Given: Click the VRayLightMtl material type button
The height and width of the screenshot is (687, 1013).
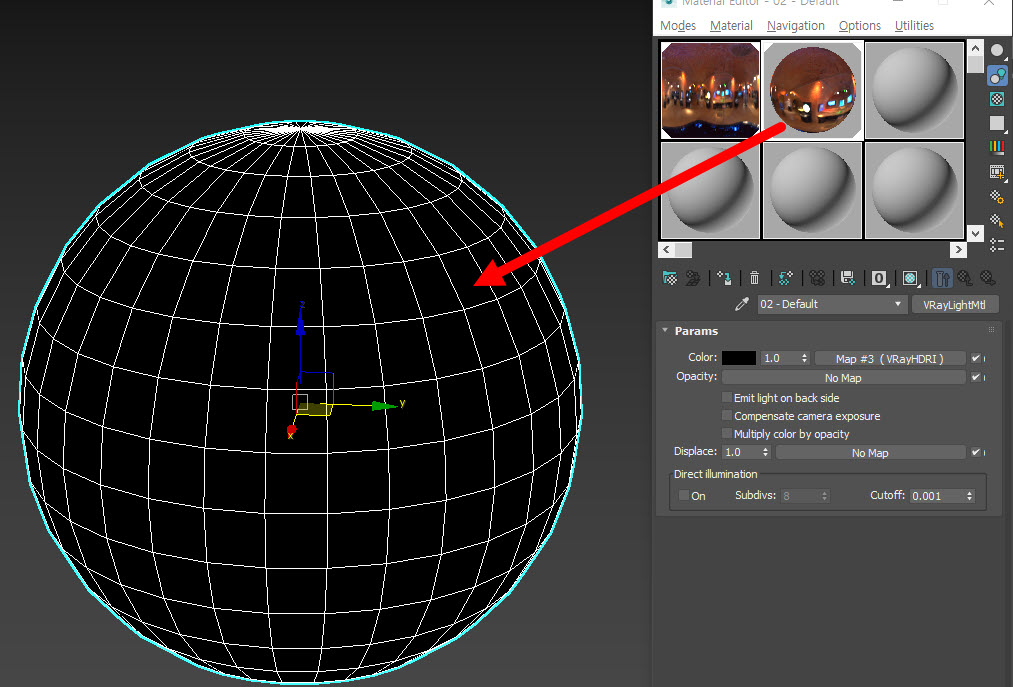Looking at the screenshot, I should click(954, 304).
